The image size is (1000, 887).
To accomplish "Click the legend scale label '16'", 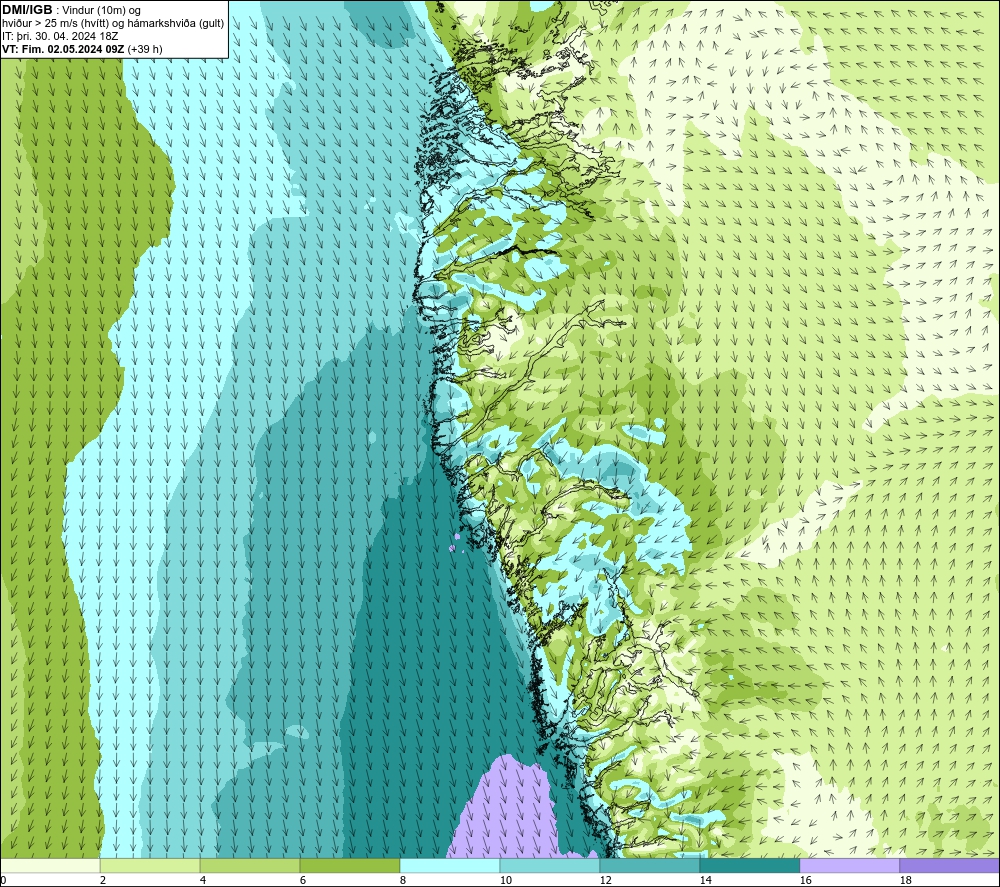I will (805, 880).
